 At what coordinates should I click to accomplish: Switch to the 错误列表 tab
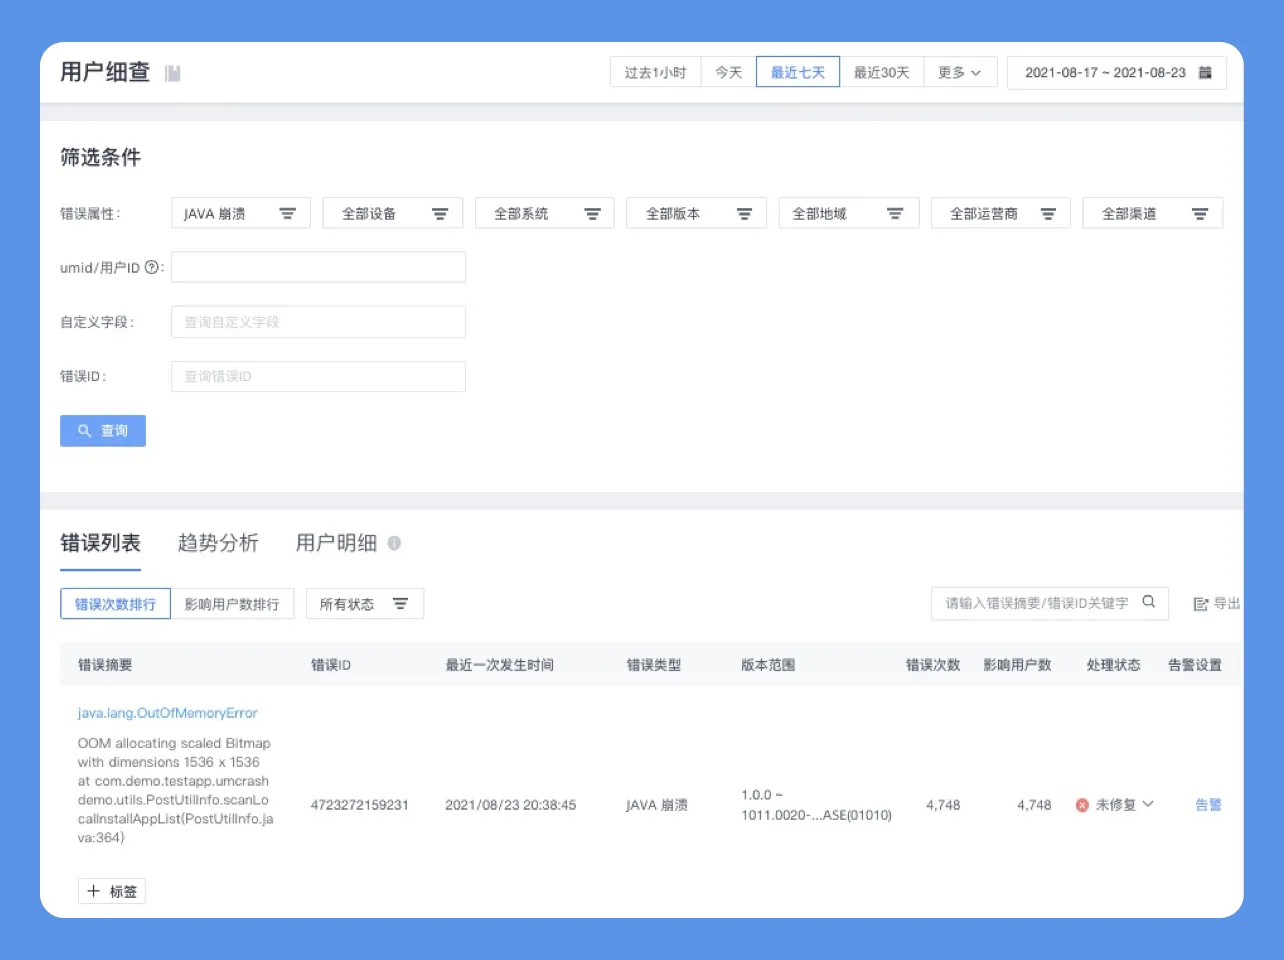(x=100, y=543)
